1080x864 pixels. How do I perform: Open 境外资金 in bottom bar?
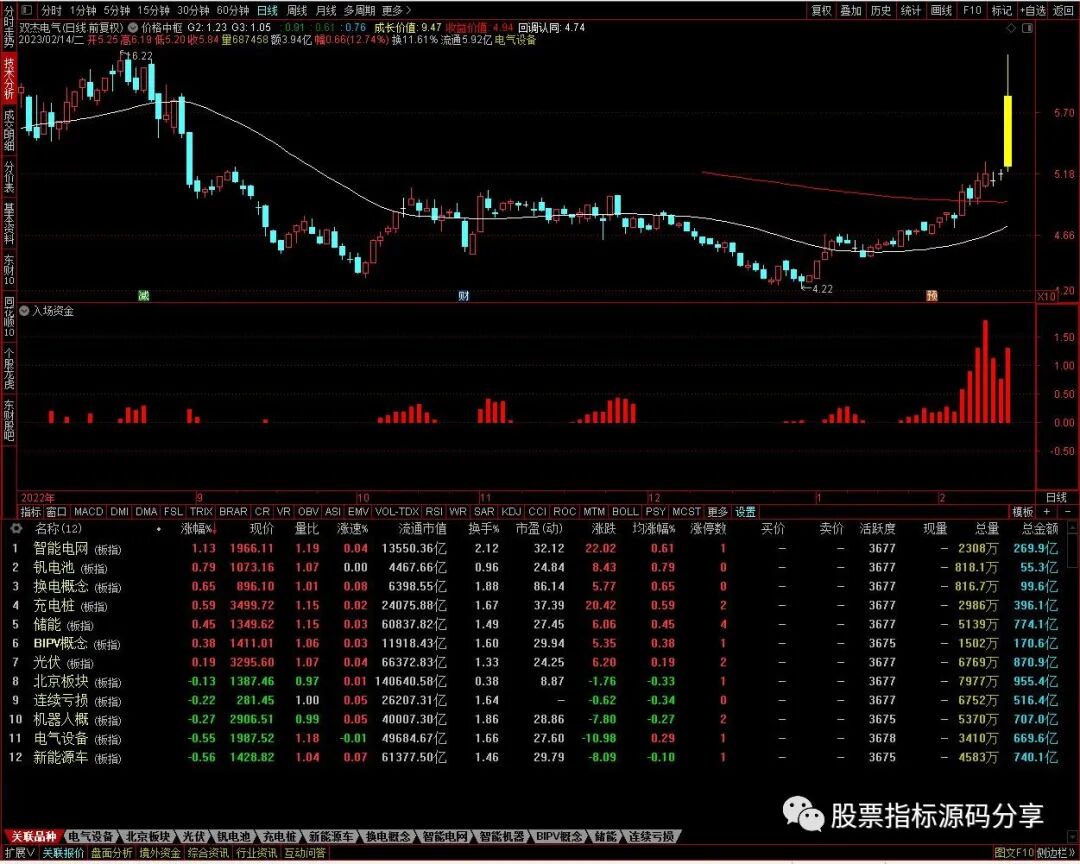click(160, 853)
